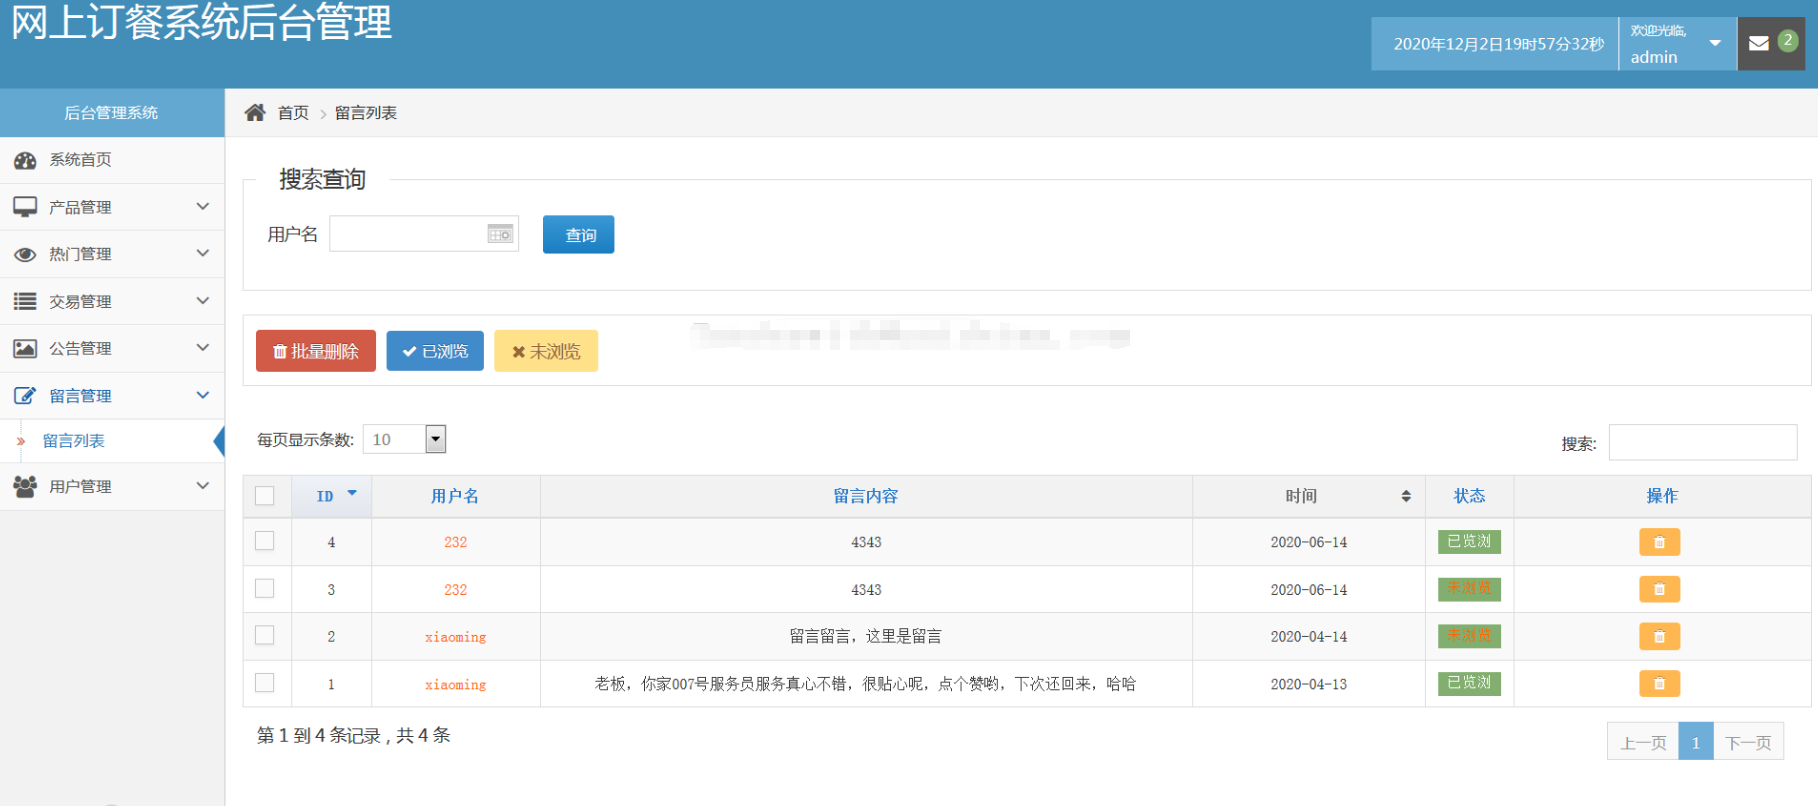
Task: Click the dashboard icon beside 系统首页
Action: 25,160
